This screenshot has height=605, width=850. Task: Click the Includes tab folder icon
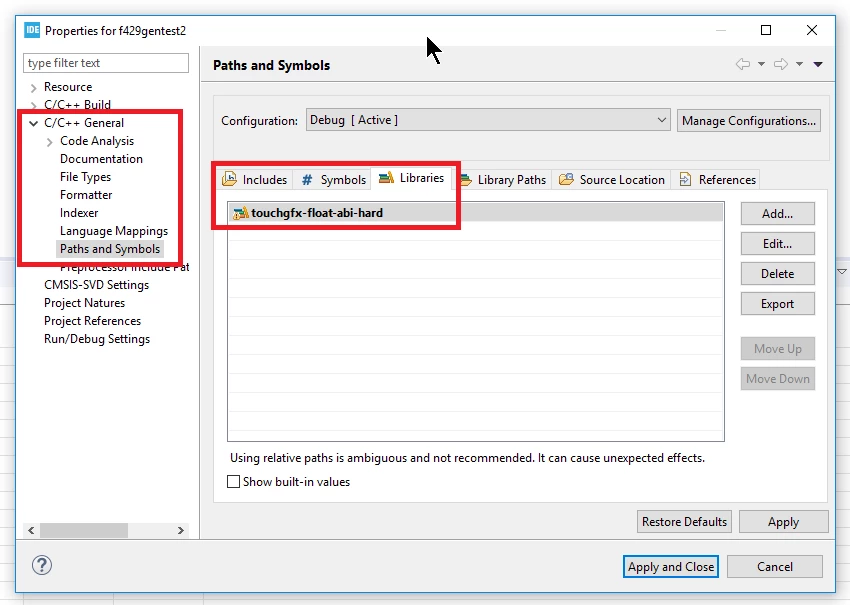point(229,178)
